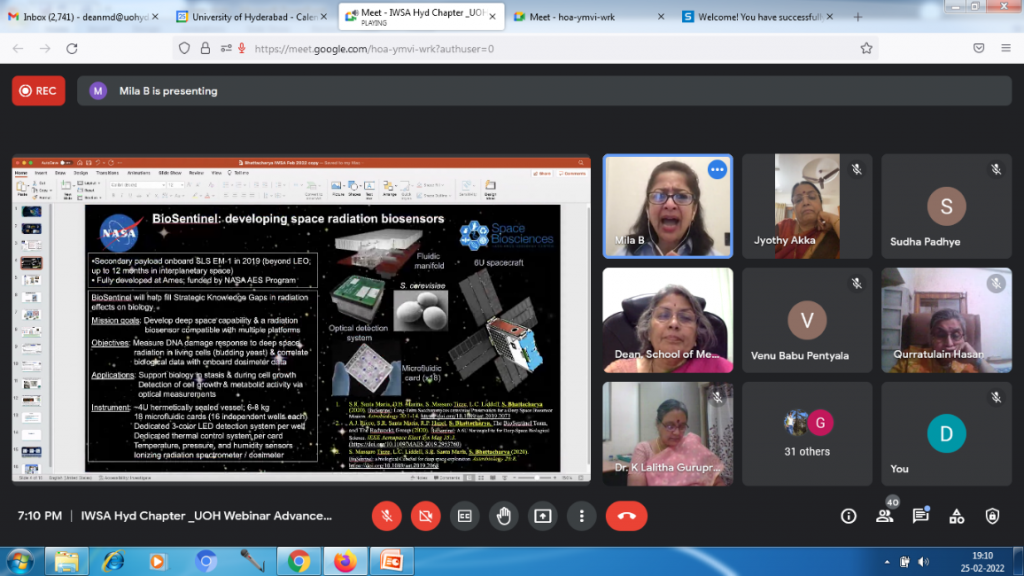Open Mila B's tile options menu

click(x=716, y=170)
